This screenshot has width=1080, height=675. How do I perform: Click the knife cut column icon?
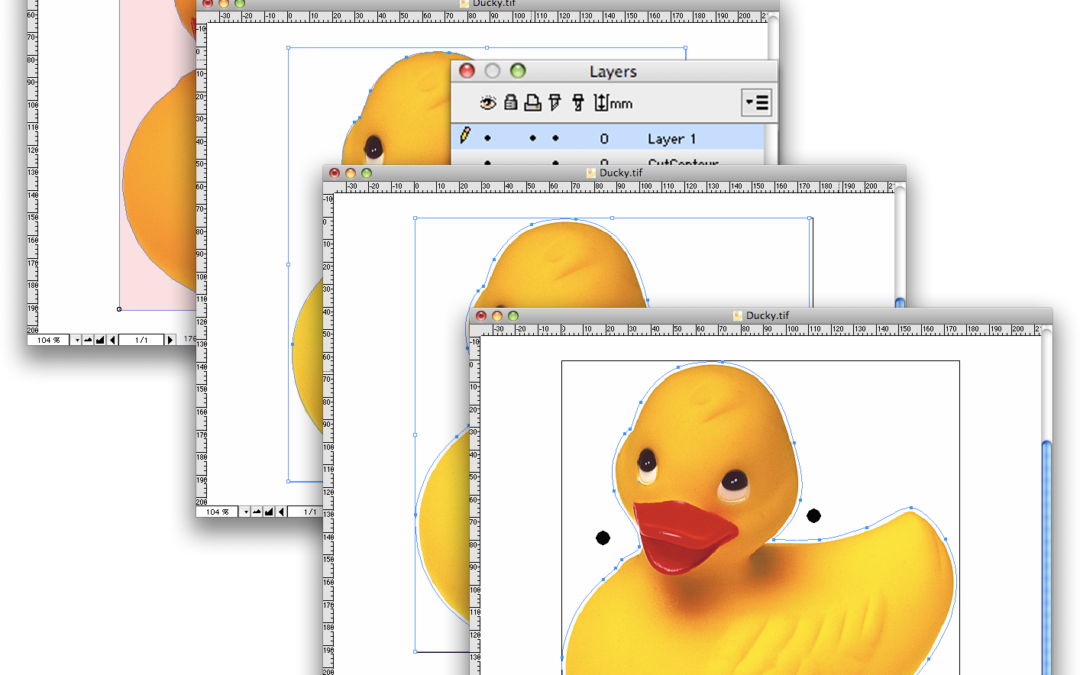click(555, 102)
